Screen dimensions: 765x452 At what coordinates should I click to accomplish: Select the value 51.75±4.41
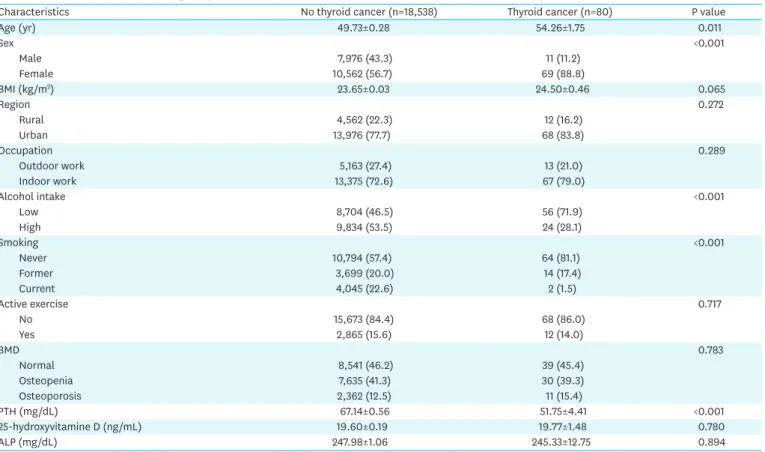563,411
